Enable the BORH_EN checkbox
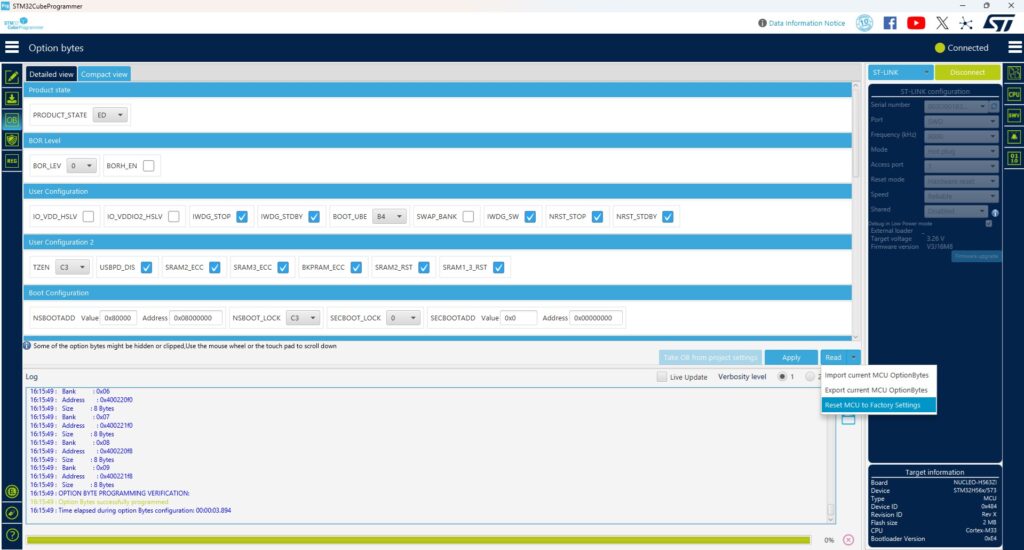This screenshot has height=550, width=1024. 150,166
